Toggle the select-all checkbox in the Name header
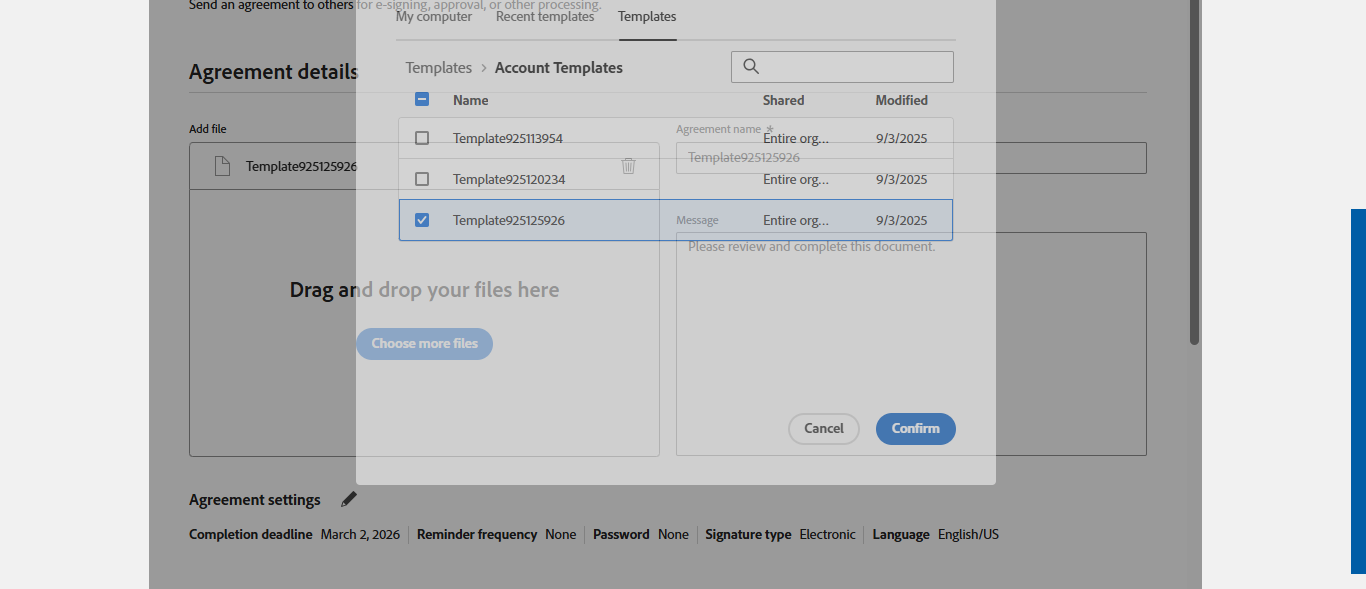This screenshot has width=1366, height=589. tap(422, 100)
